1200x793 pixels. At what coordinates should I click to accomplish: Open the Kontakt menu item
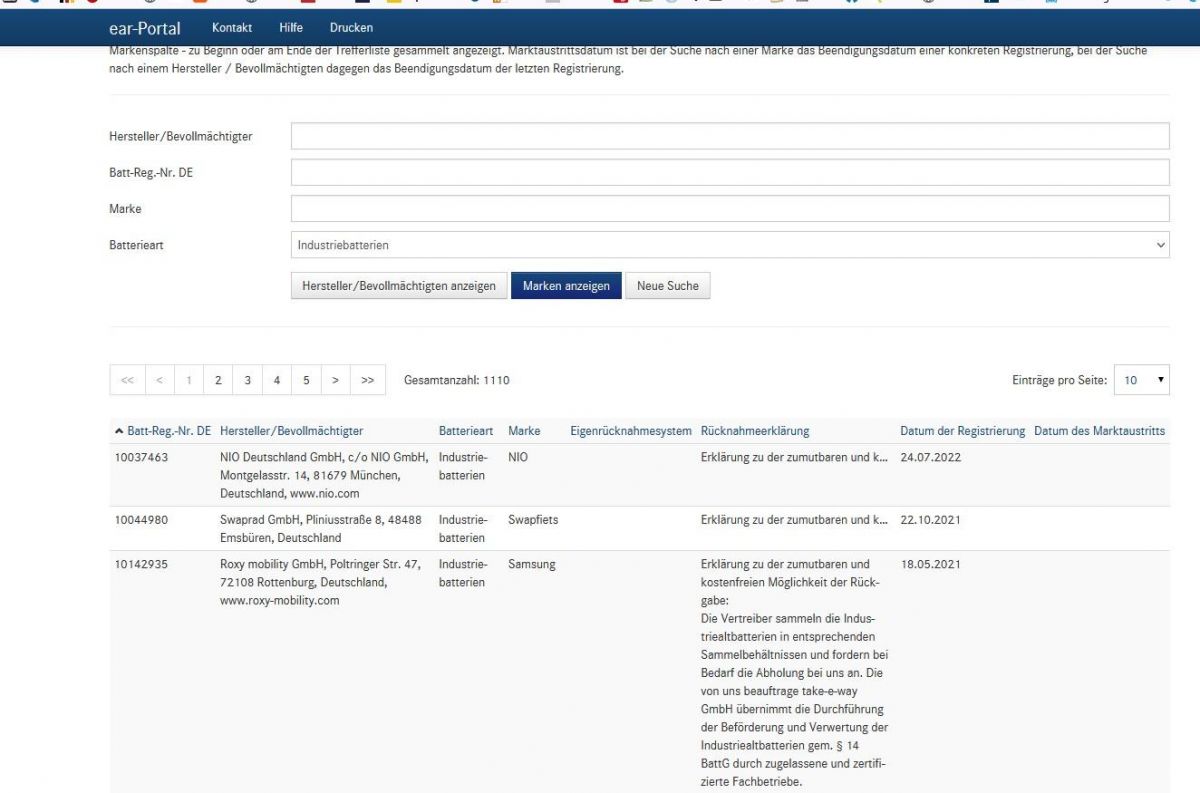tap(232, 28)
